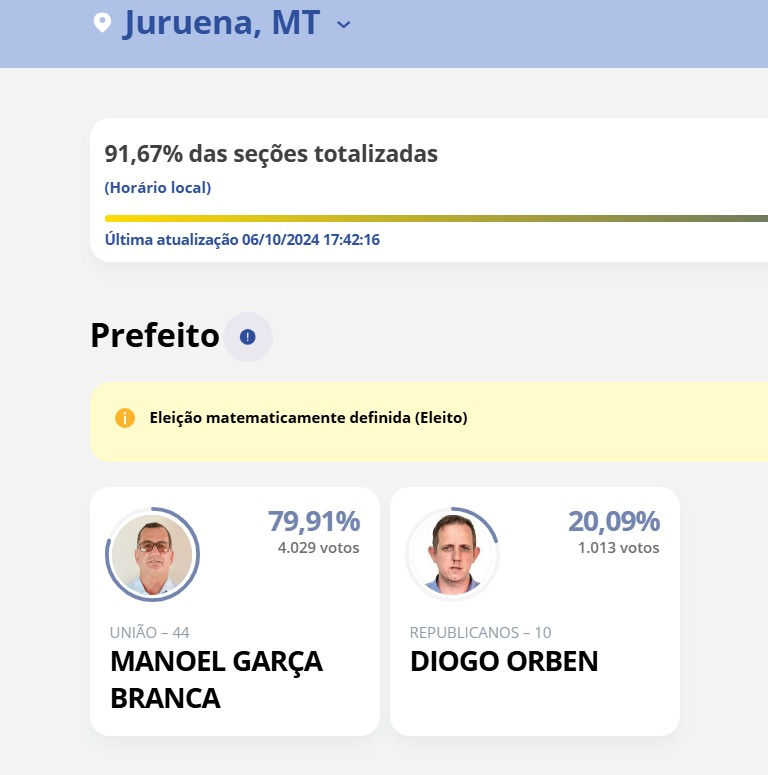Select Diogo Orben's candidate photo

click(x=452, y=555)
